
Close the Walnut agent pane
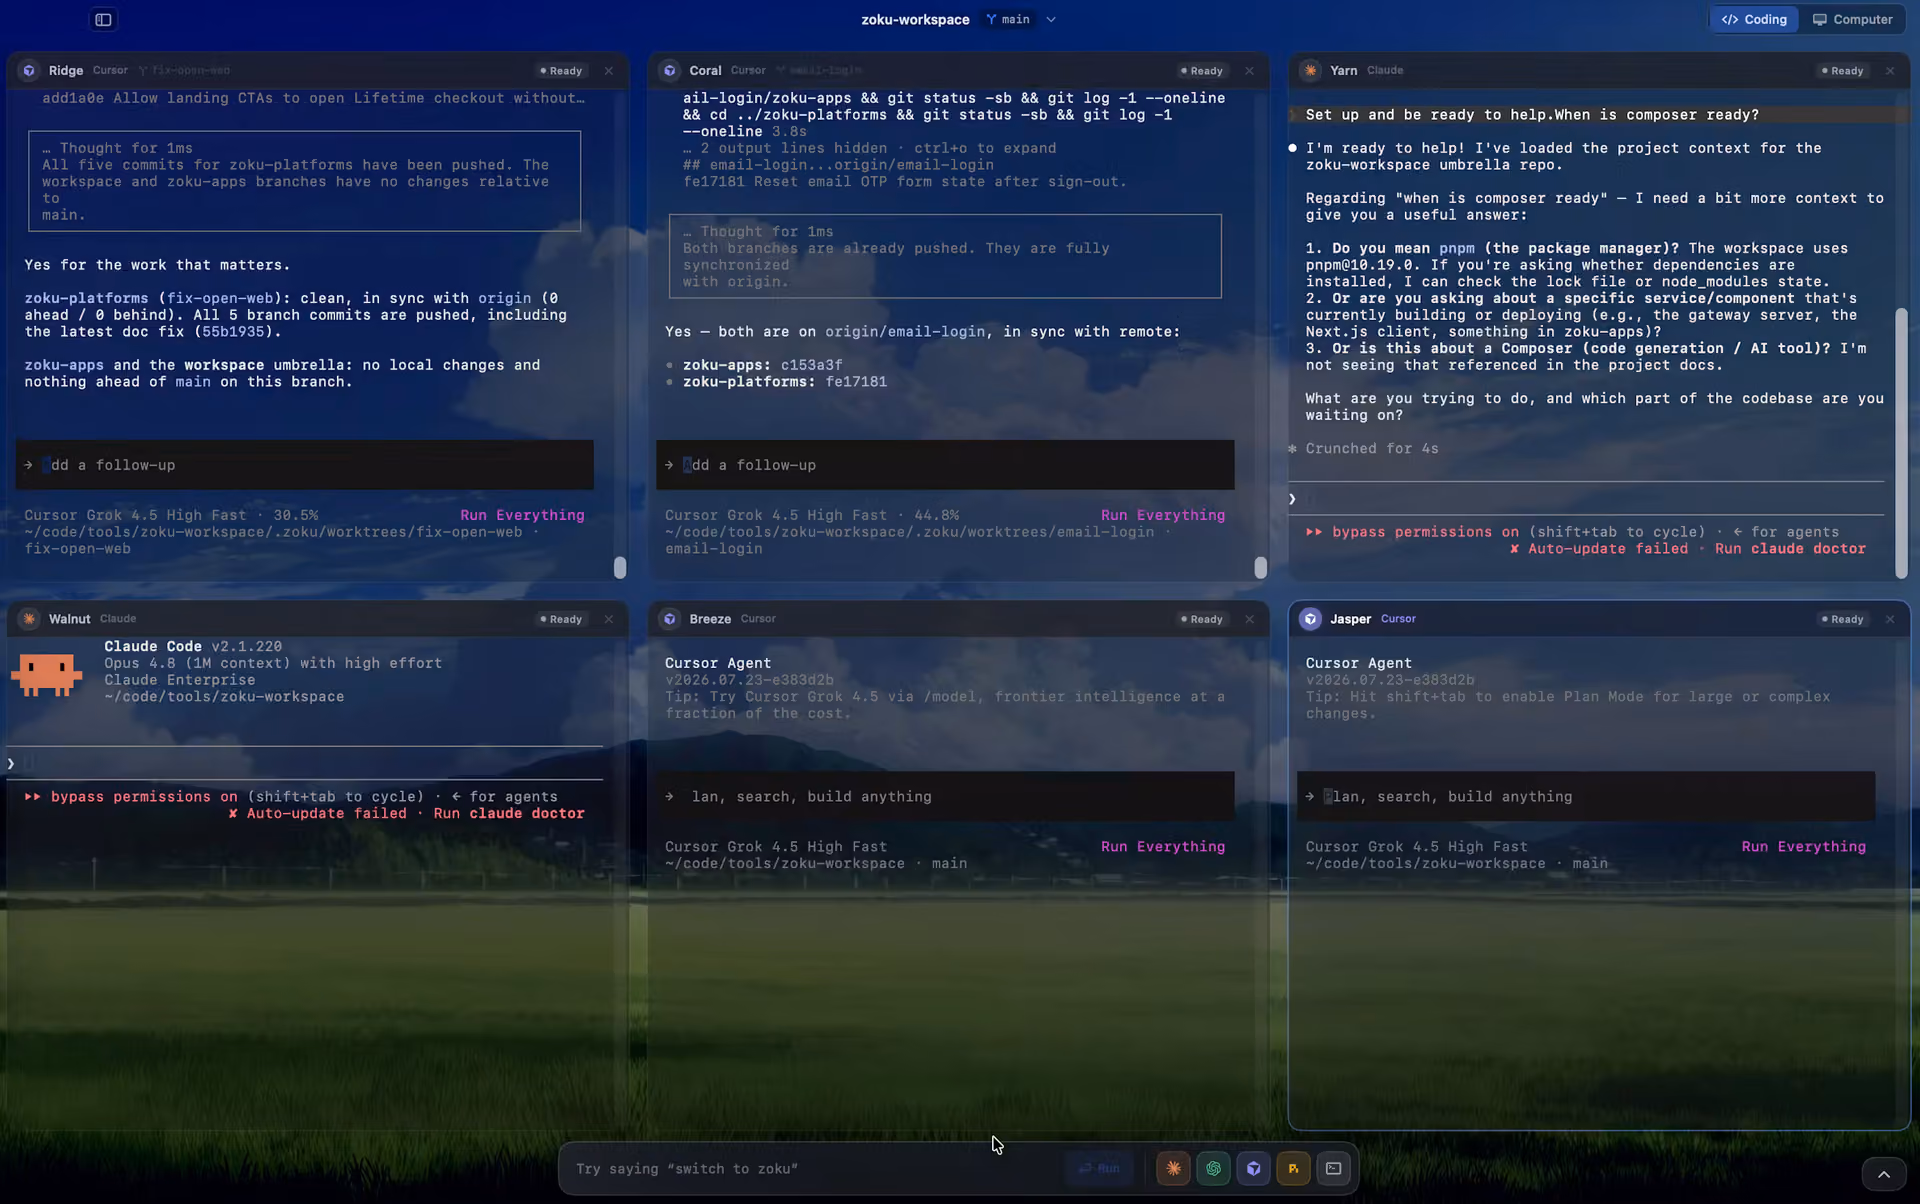[609, 619]
